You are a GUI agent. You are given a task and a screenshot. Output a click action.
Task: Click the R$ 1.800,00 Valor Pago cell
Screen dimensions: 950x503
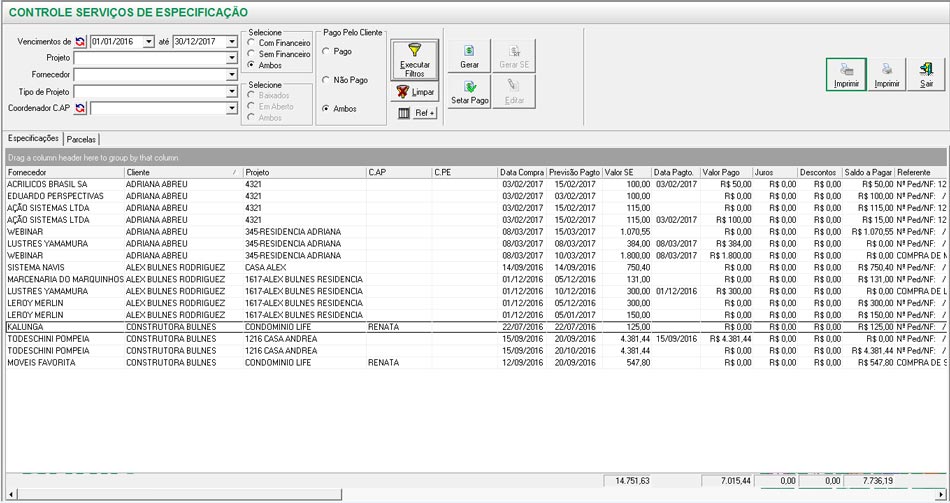(x=726, y=256)
